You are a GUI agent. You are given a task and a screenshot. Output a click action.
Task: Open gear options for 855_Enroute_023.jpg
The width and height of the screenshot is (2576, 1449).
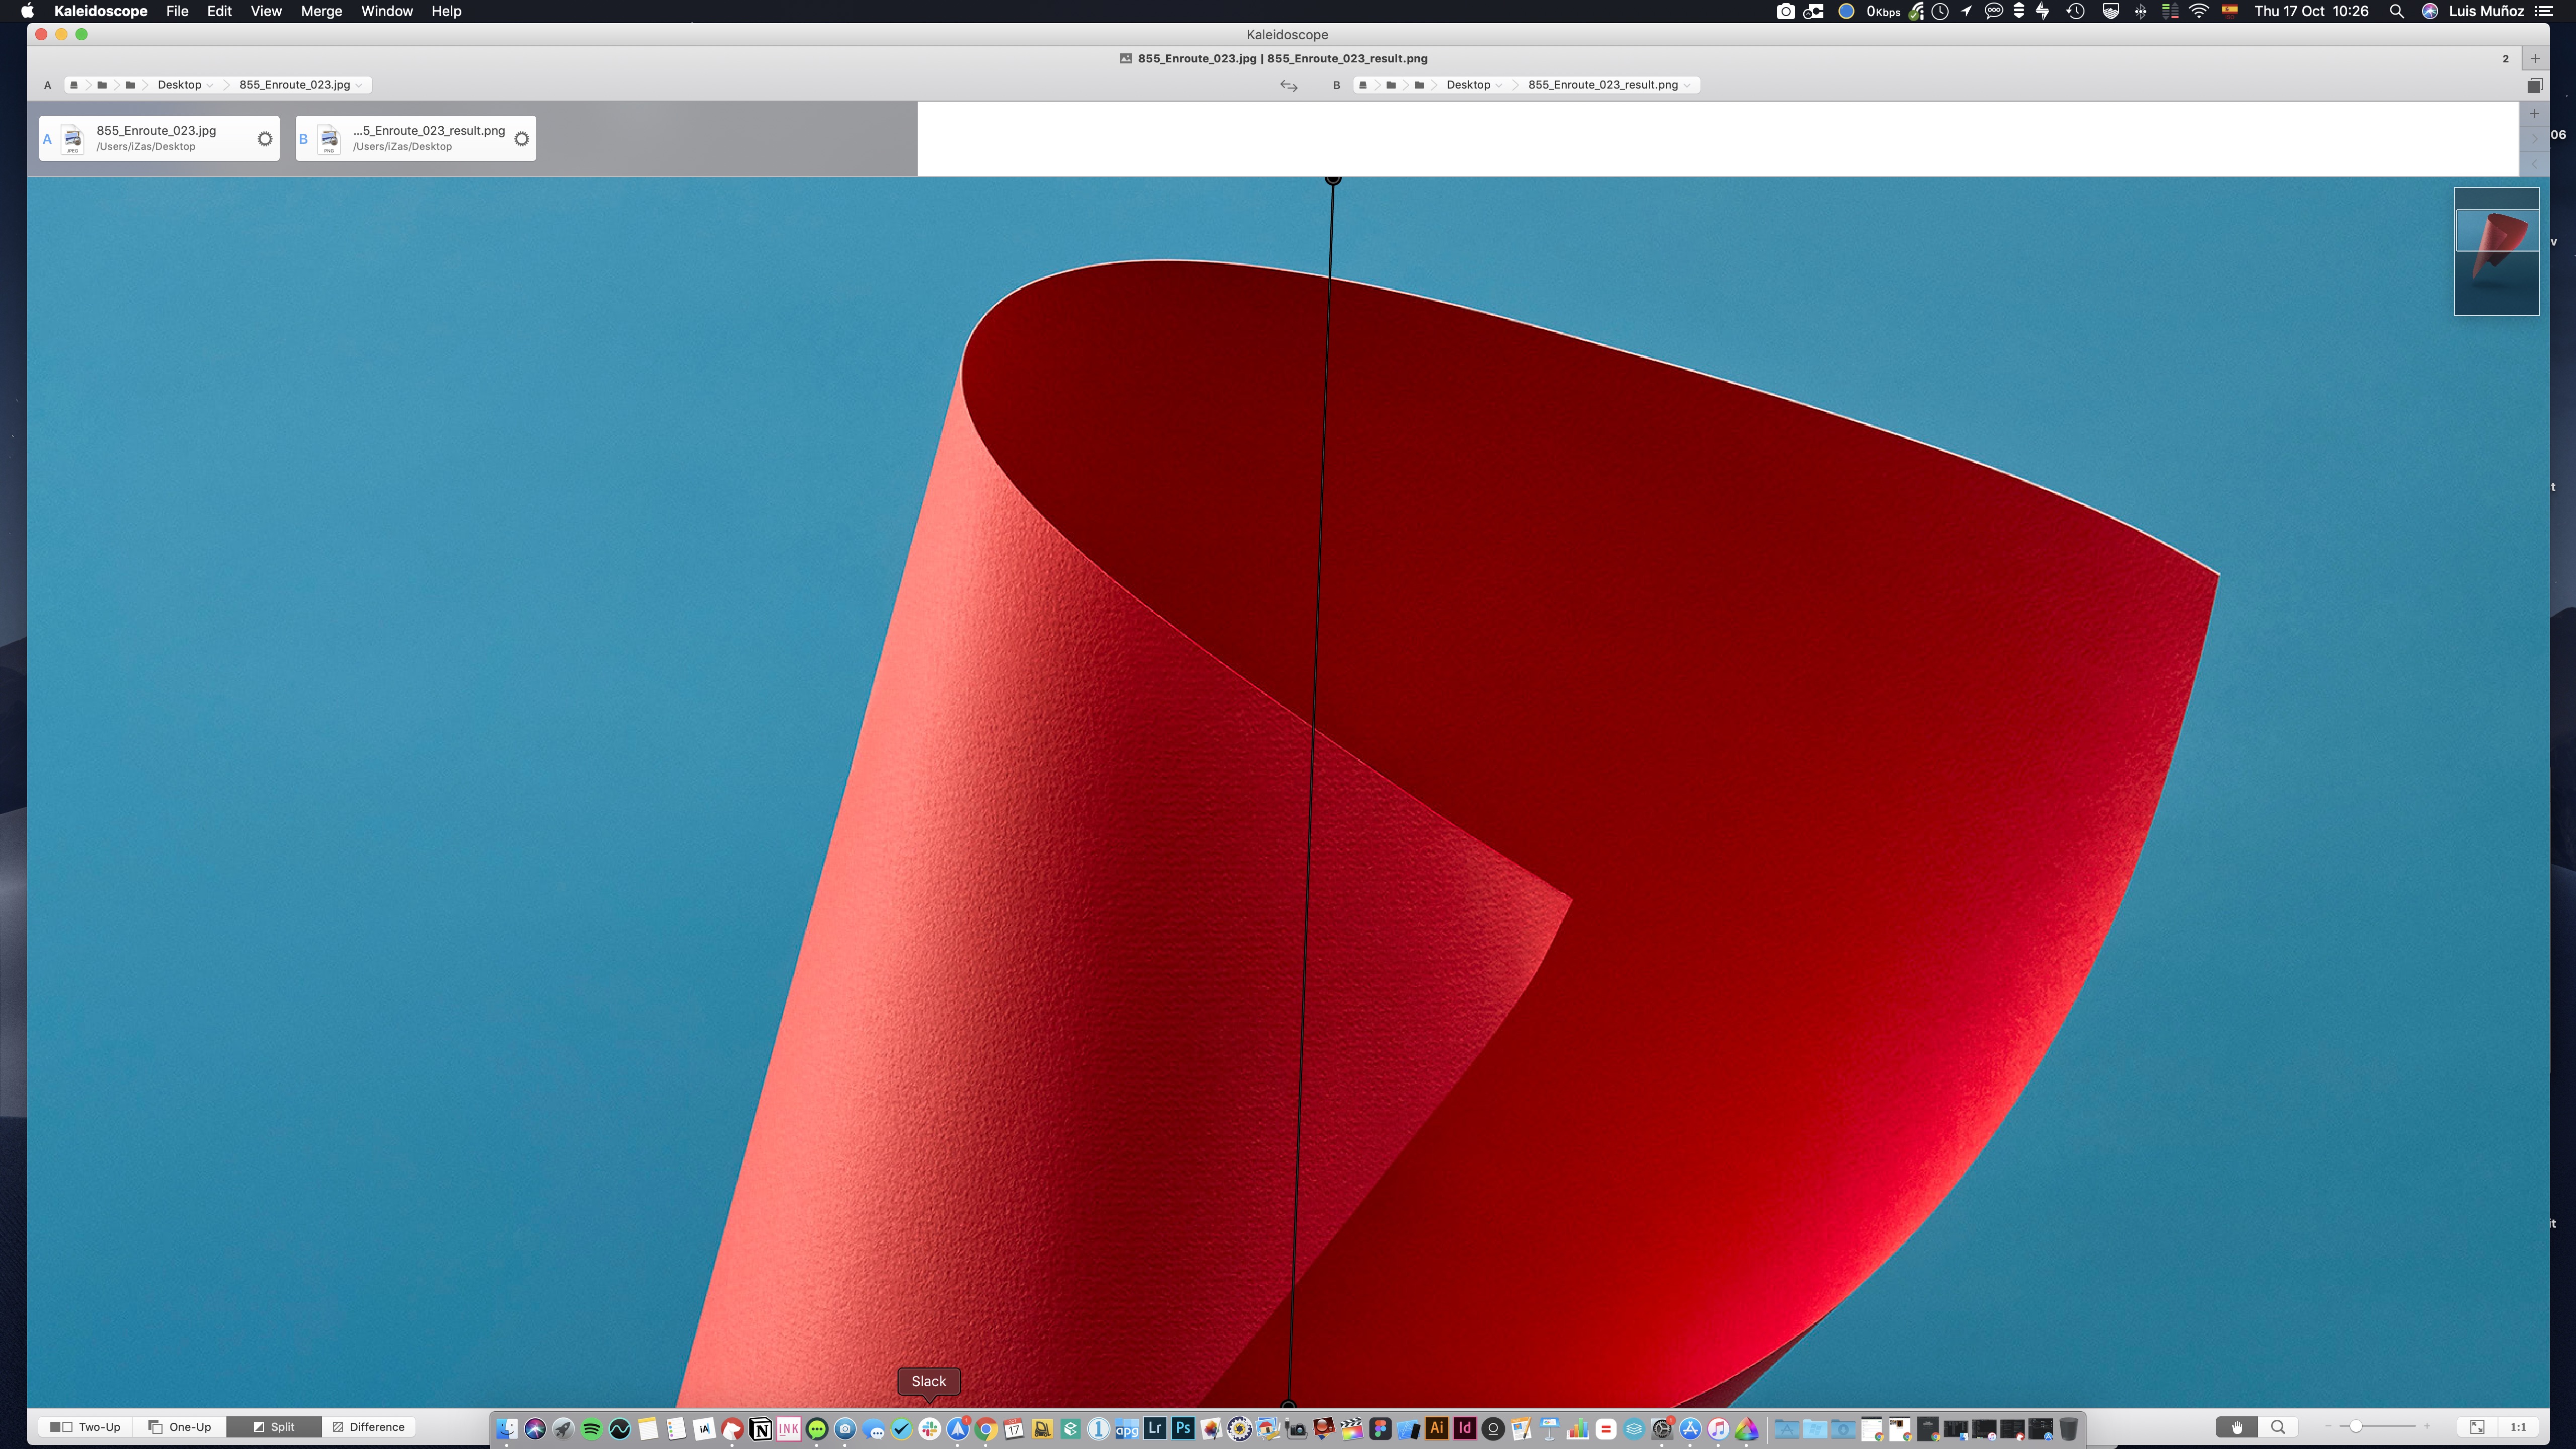(x=265, y=139)
